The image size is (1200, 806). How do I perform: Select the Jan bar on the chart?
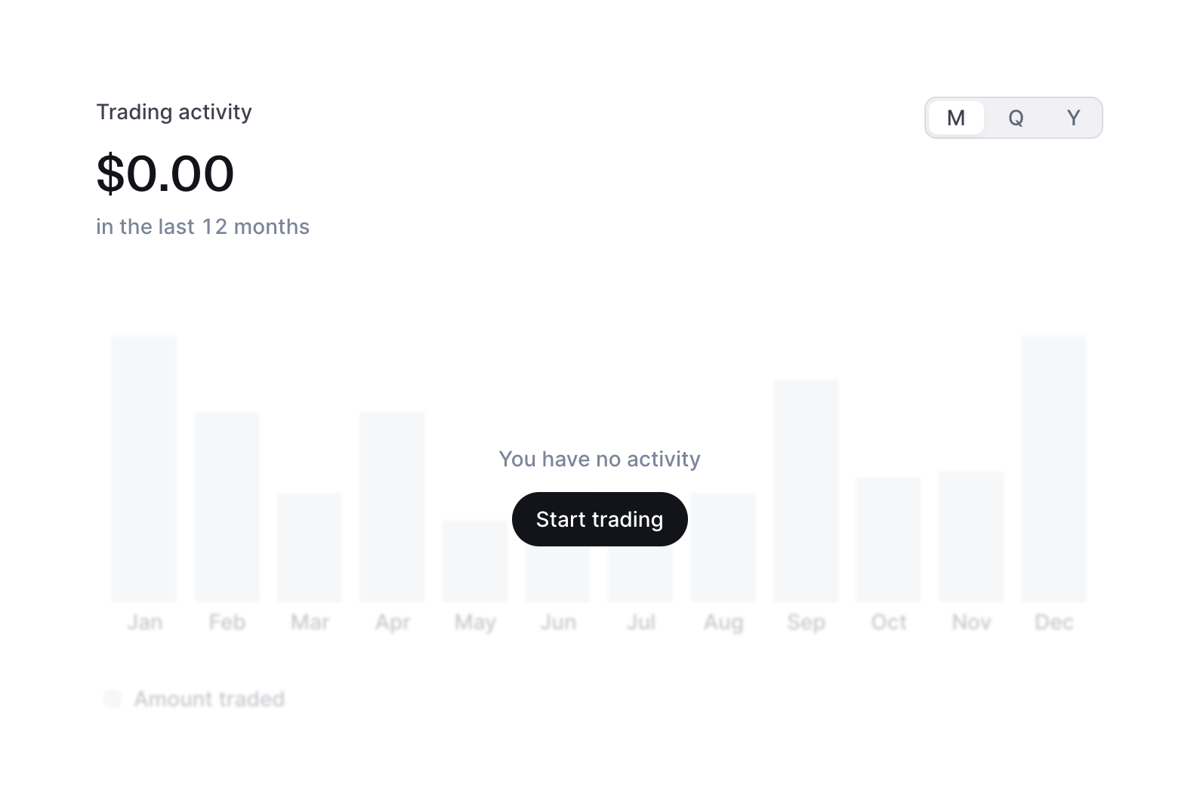(144, 470)
